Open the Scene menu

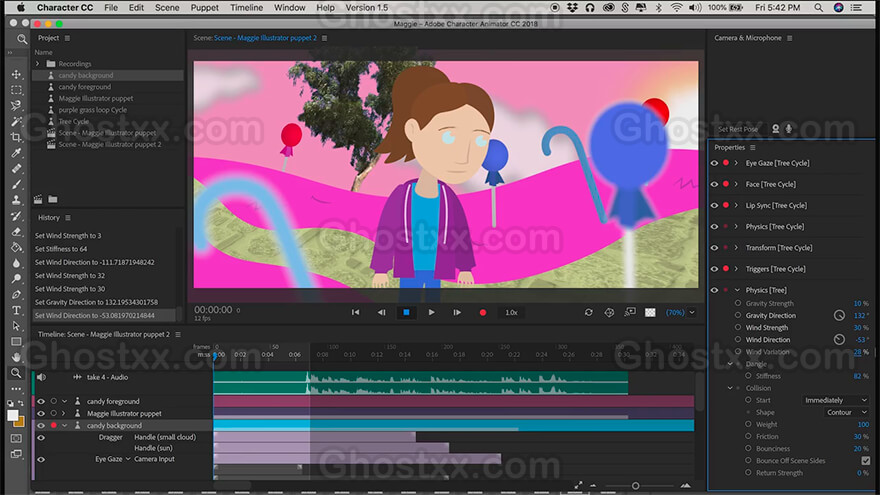click(x=167, y=7)
